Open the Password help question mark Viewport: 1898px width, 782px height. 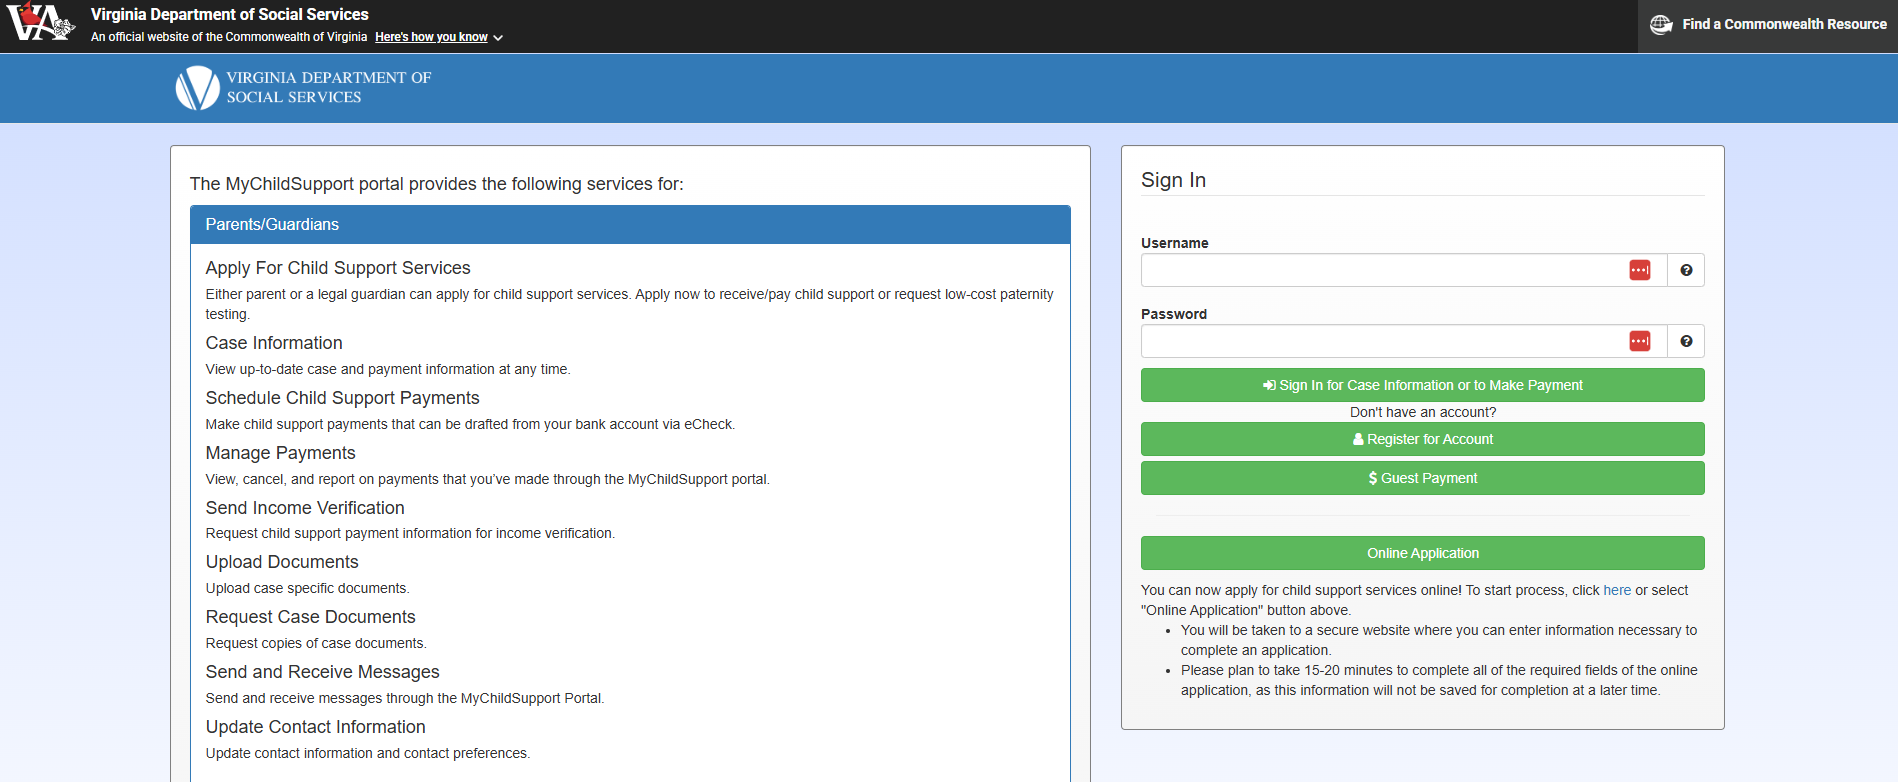1686,341
